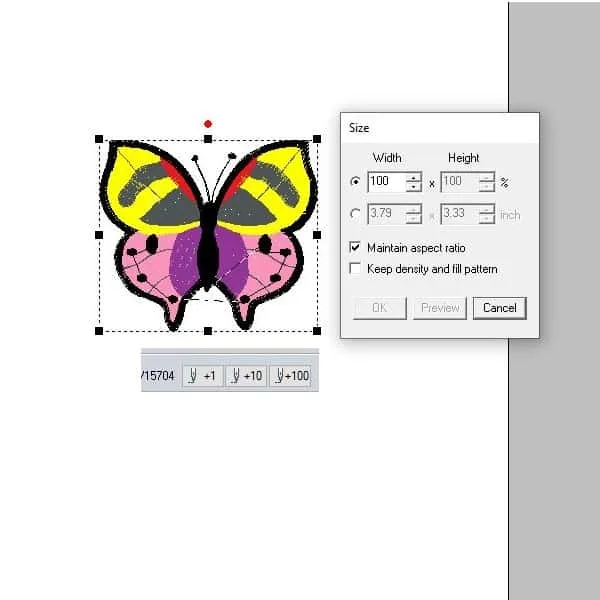The width and height of the screenshot is (600, 600).
Task: Increase Width percent with up spinner arrow
Action: click(413, 178)
